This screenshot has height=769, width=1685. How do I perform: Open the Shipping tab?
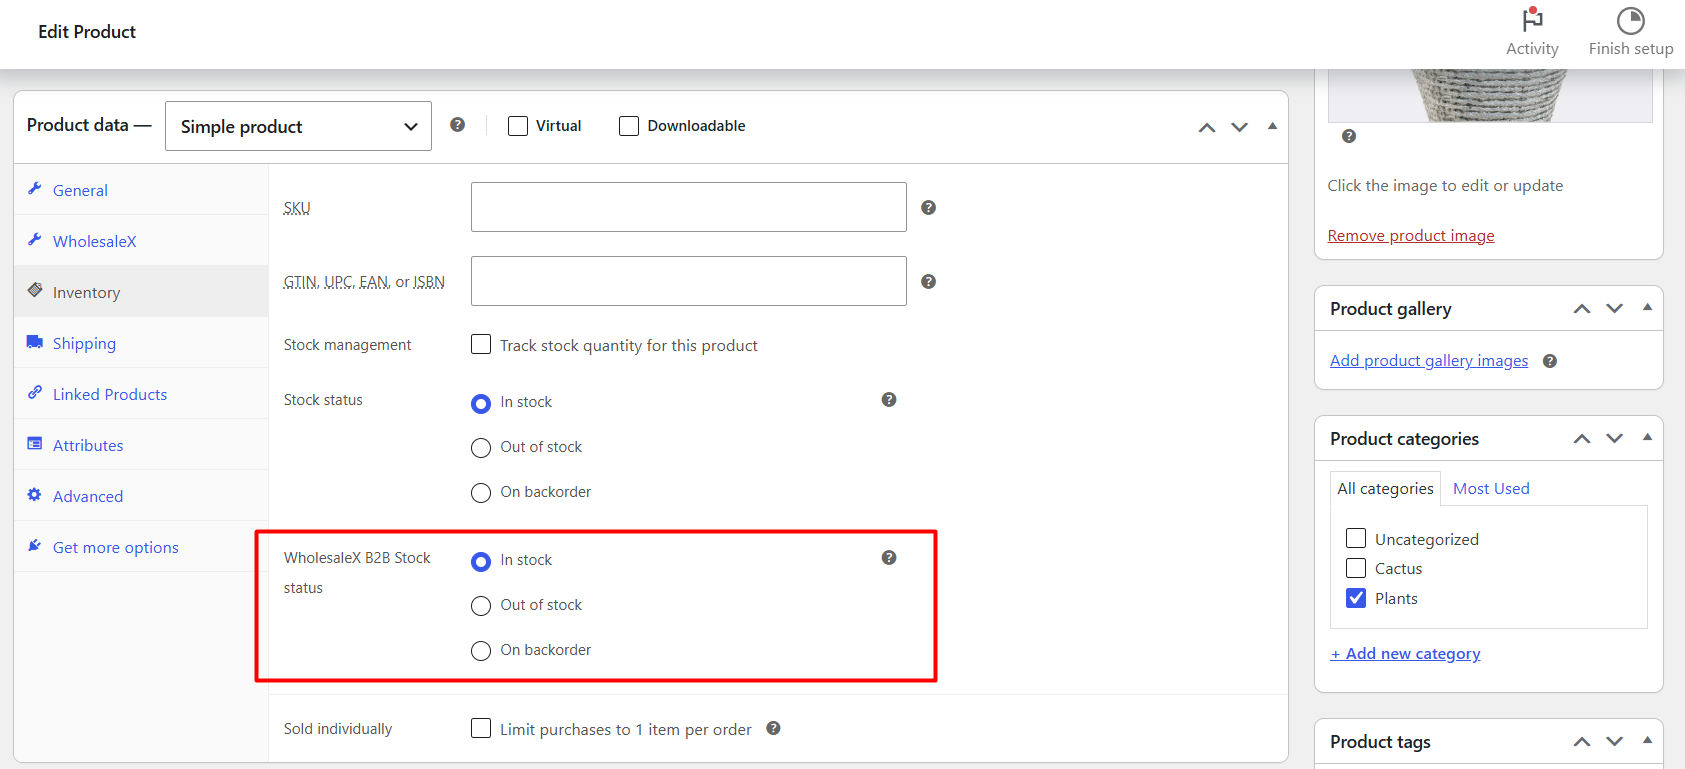(141, 343)
